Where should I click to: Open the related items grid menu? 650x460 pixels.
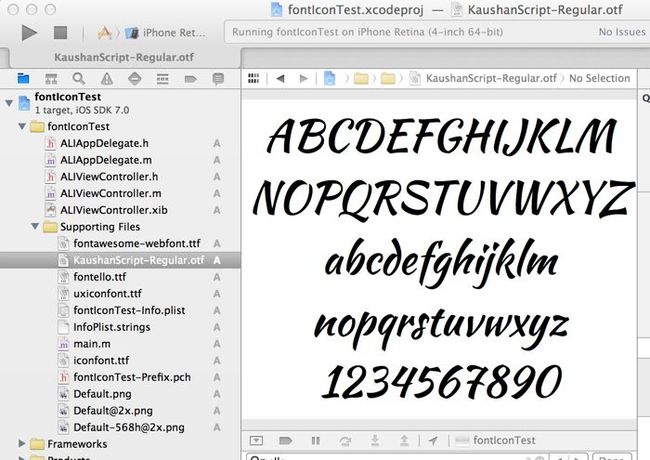[253, 78]
